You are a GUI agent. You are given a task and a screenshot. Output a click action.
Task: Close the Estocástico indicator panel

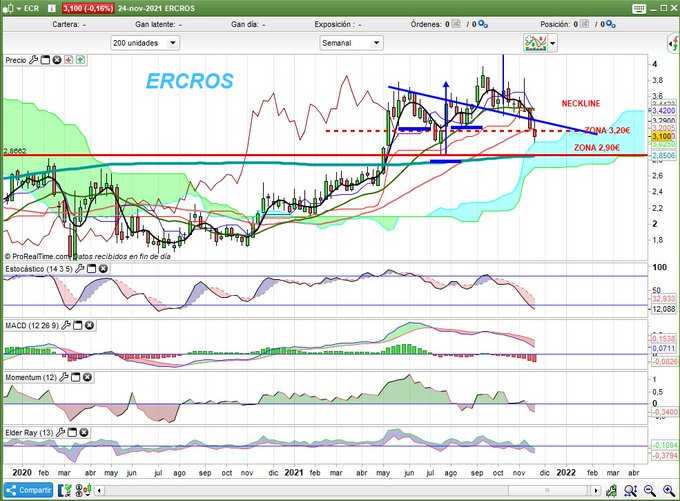[x=103, y=269]
